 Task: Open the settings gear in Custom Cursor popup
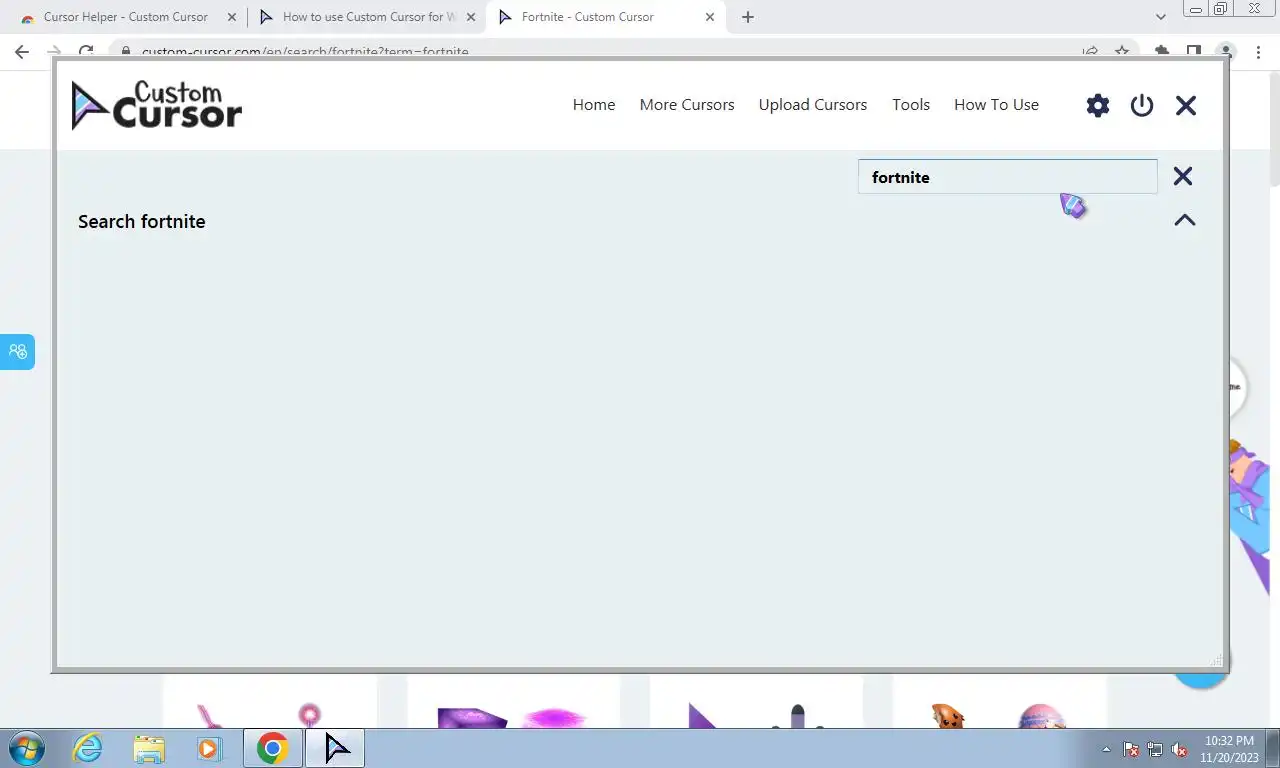(1098, 105)
